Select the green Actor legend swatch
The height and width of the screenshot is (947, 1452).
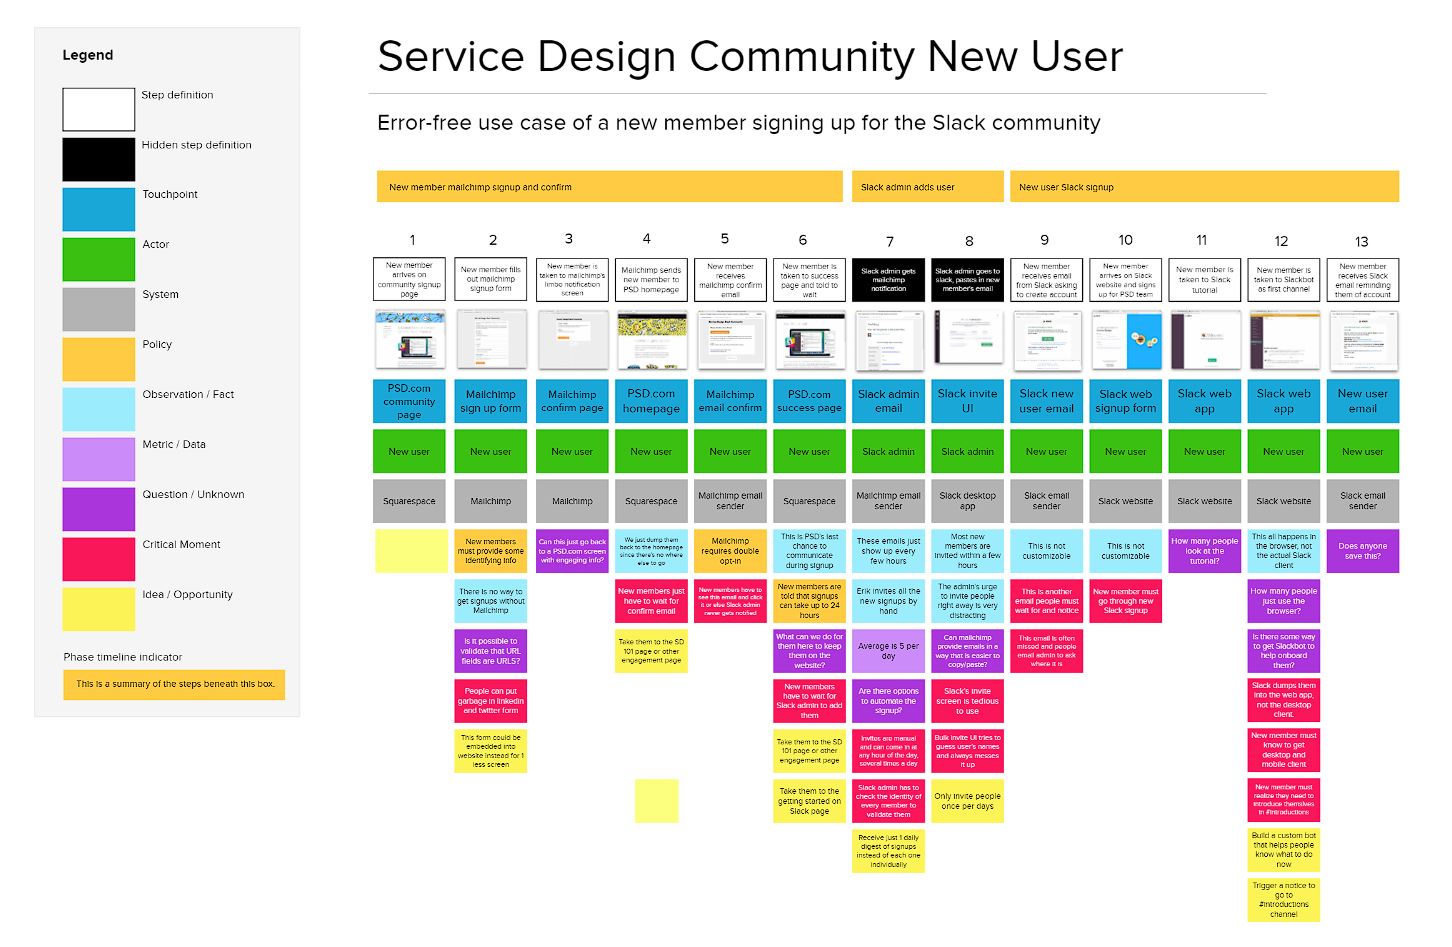click(x=98, y=259)
